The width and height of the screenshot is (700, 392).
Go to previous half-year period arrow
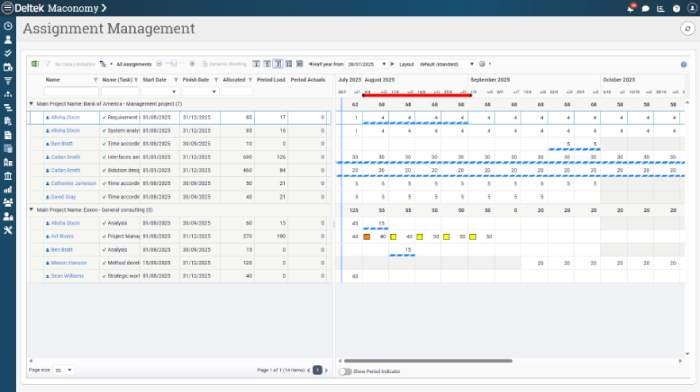point(310,64)
